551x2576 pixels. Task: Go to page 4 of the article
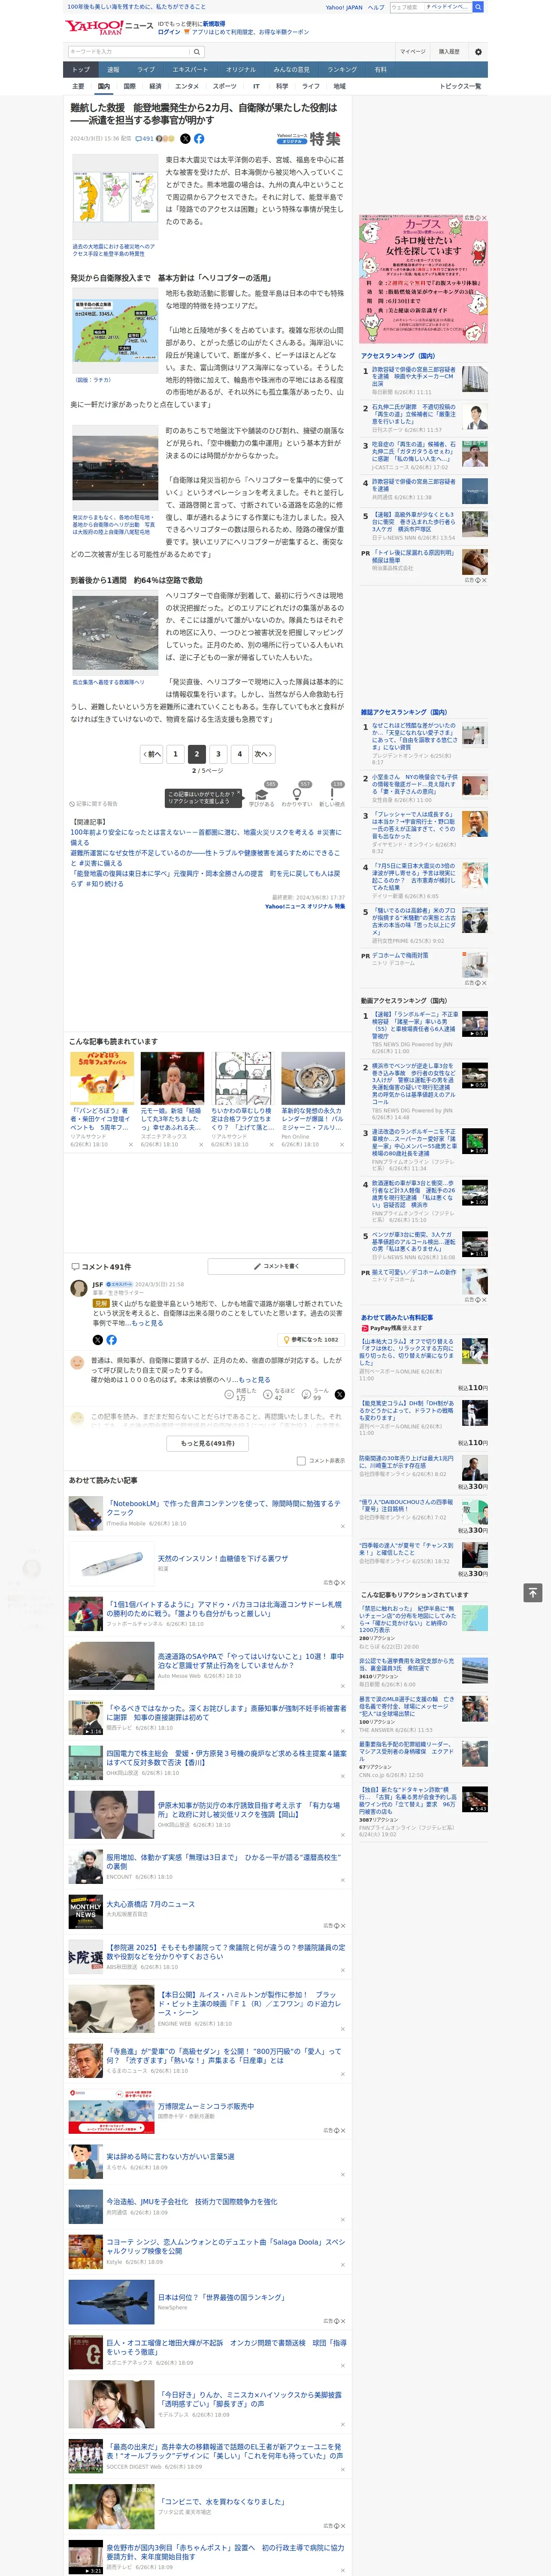(x=239, y=754)
